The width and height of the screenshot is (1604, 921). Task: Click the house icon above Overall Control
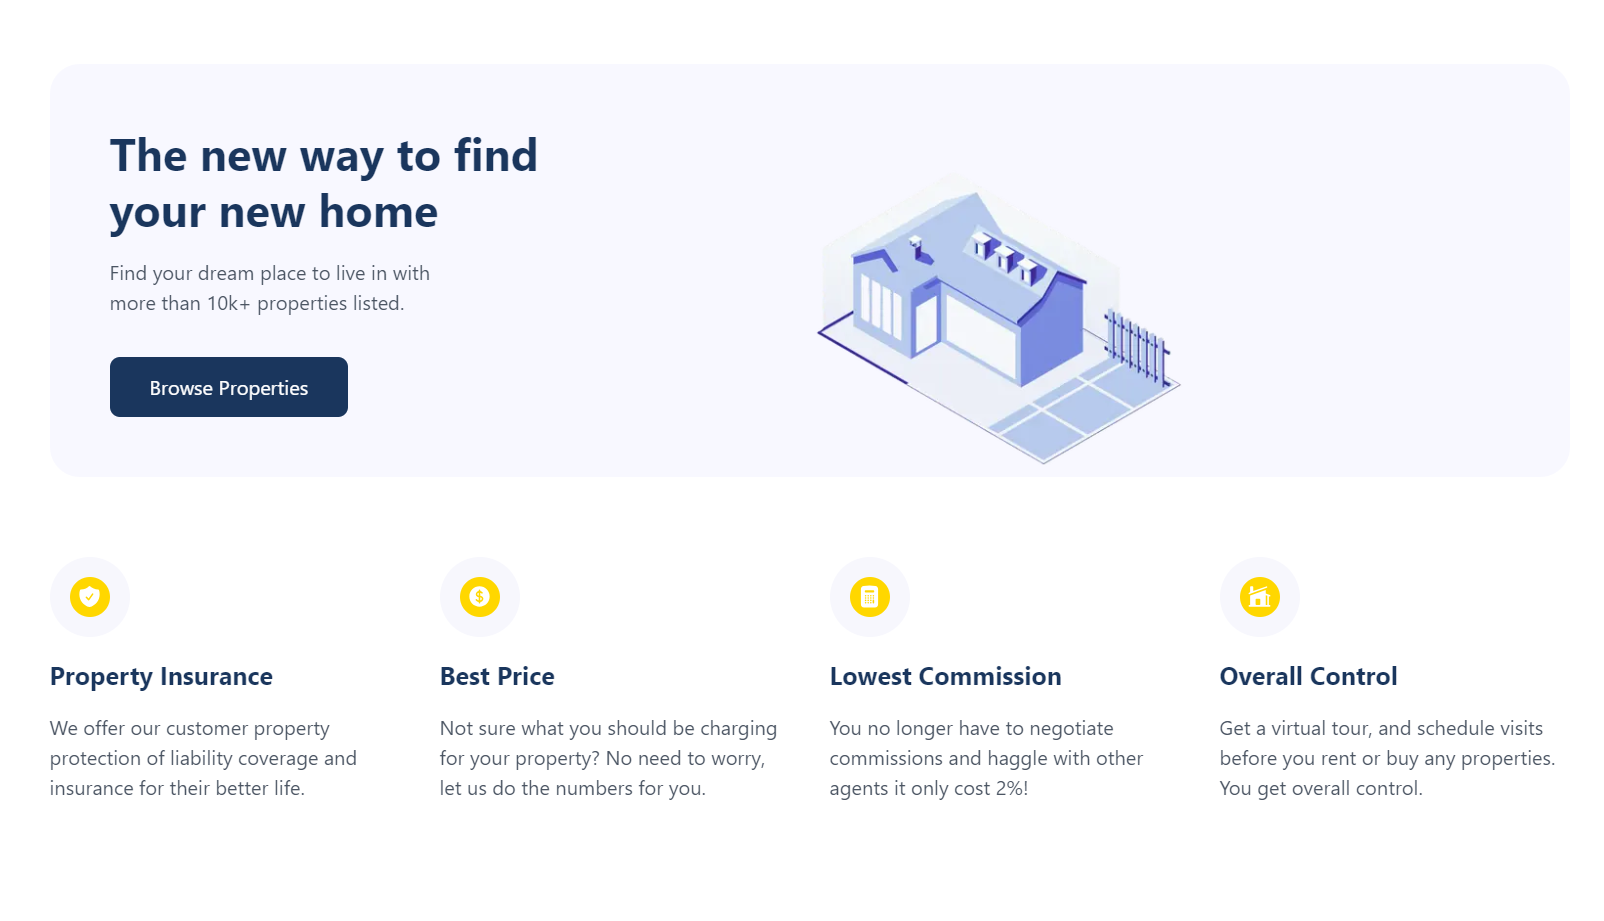1260,597
